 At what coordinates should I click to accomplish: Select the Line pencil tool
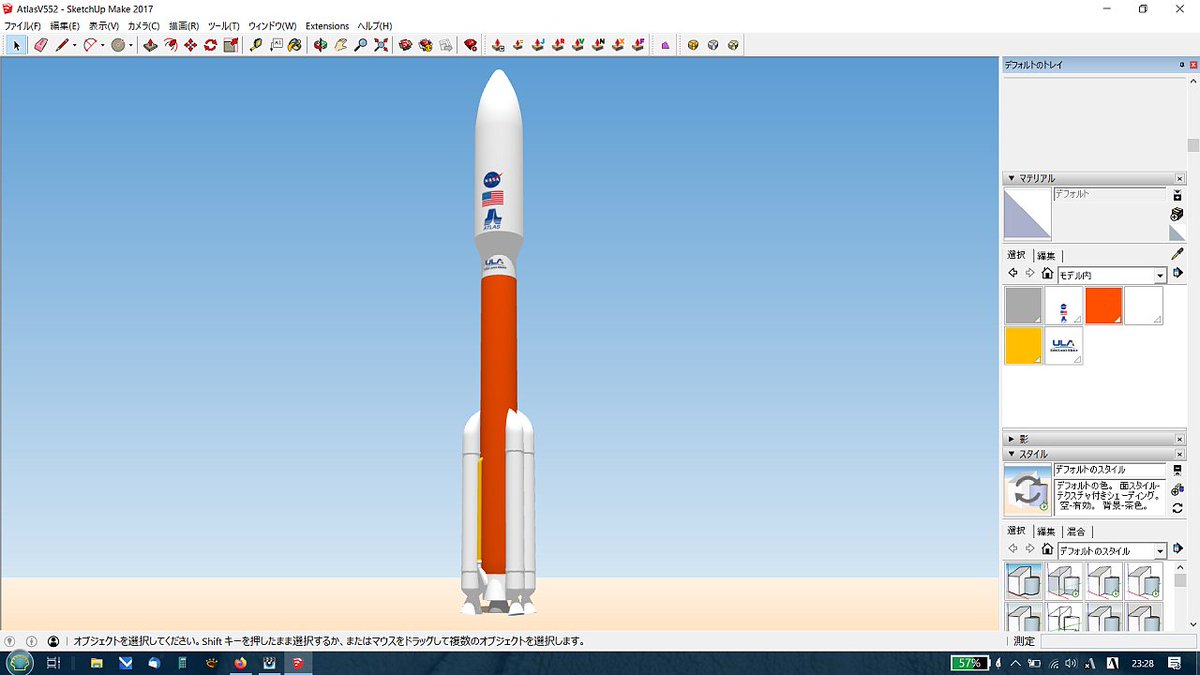point(62,45)
